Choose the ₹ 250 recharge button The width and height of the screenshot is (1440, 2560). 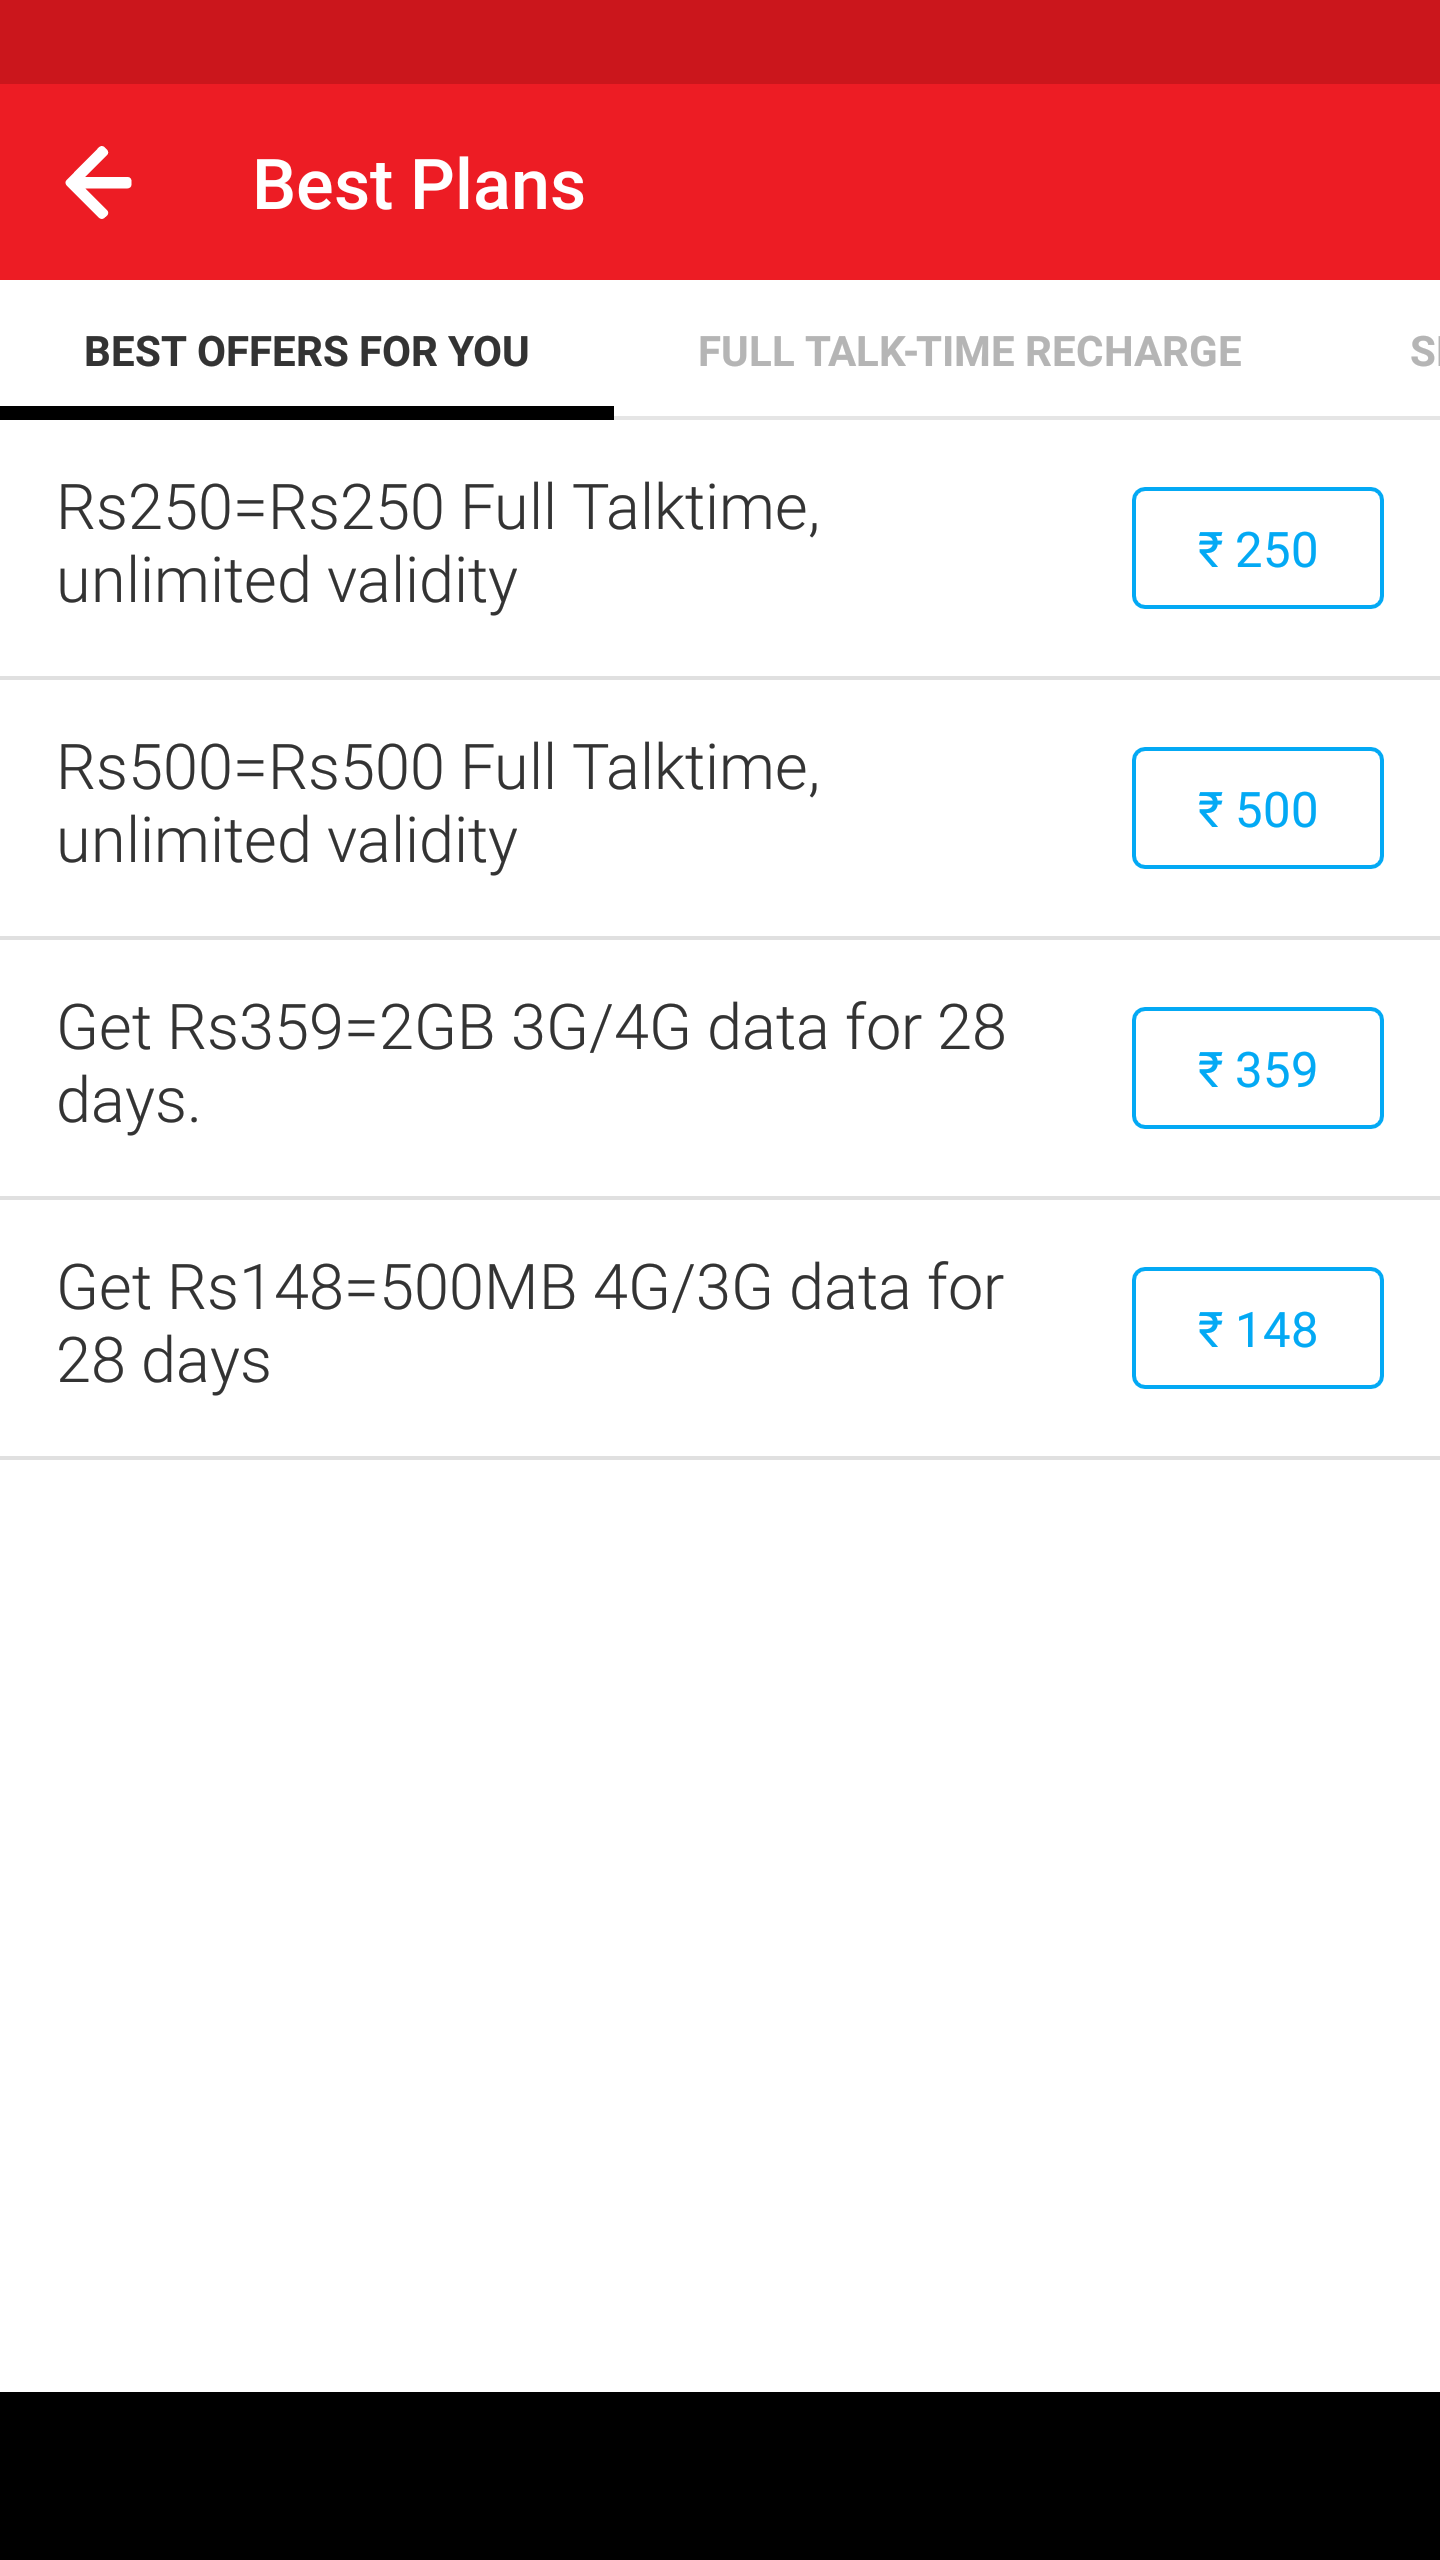[x=1257, y=548]
